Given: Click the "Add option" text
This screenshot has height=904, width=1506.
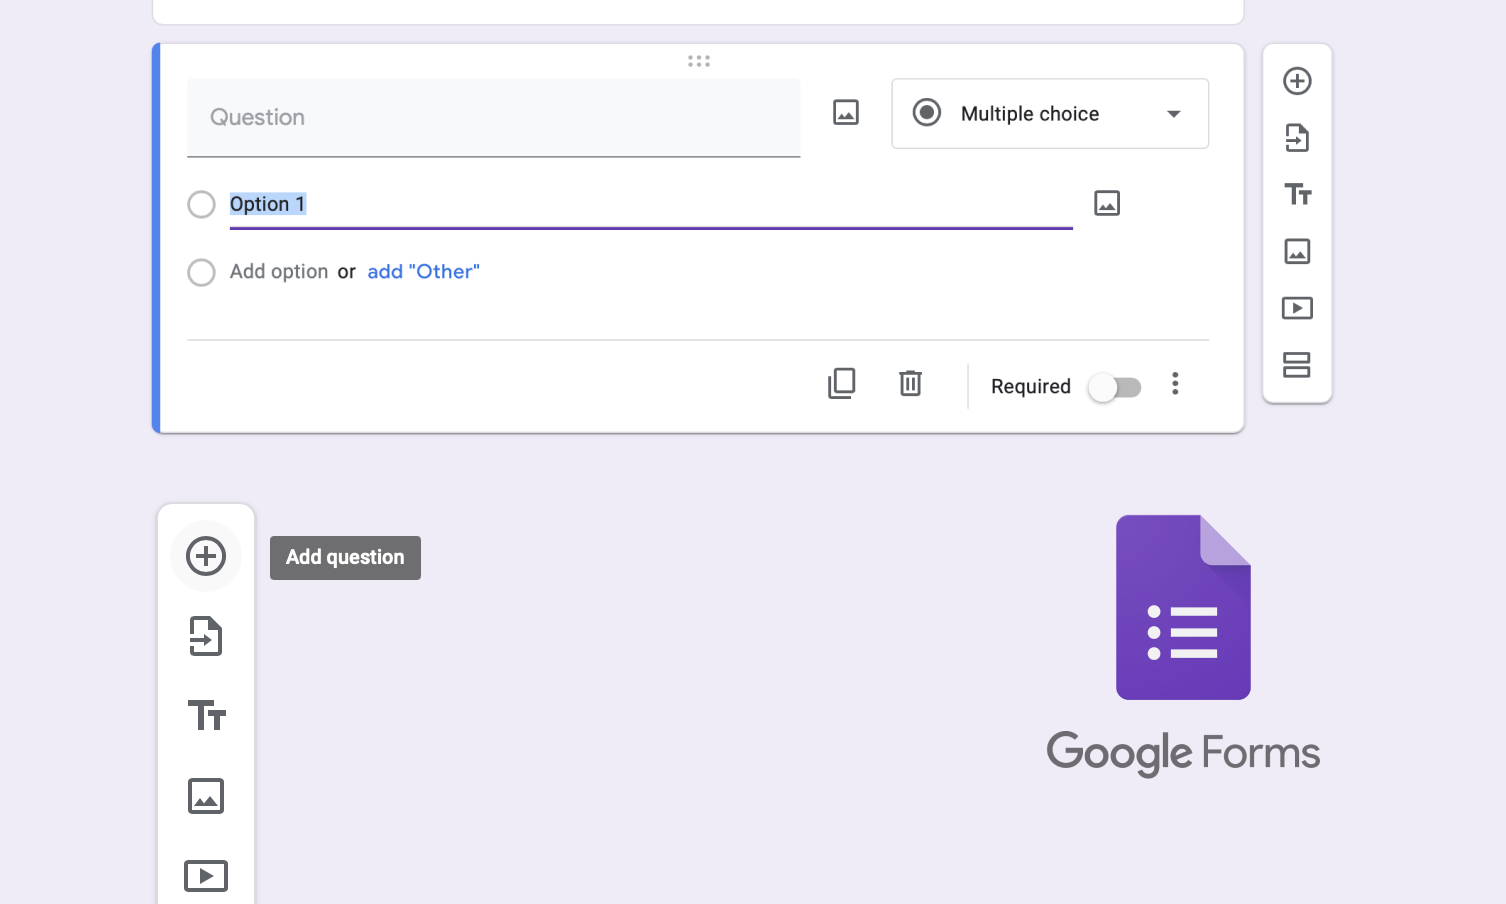Looking at the screenshot, I should tap(279, 272).
